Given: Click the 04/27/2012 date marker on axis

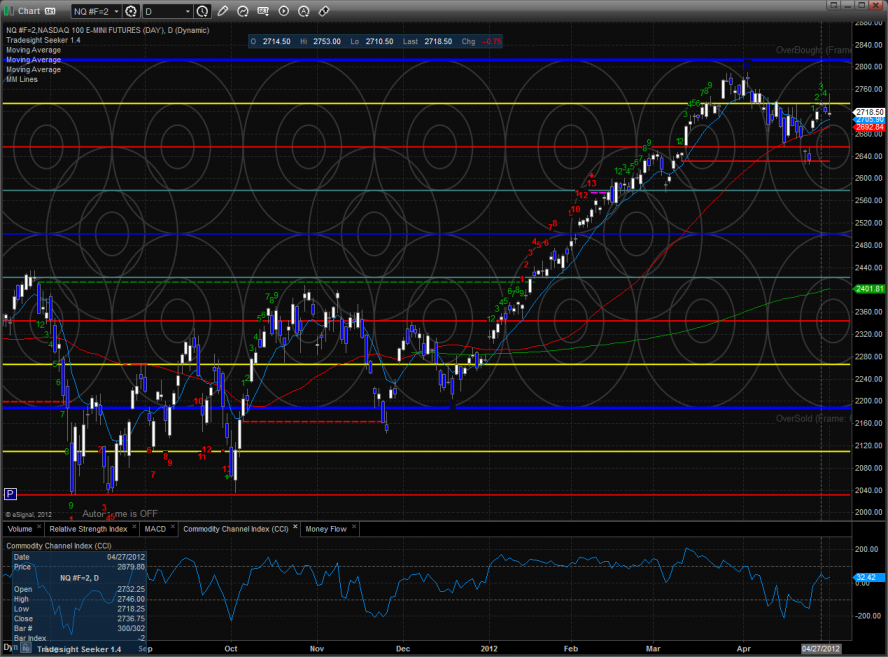Looking at the screenshot, I should coord(822,650).
